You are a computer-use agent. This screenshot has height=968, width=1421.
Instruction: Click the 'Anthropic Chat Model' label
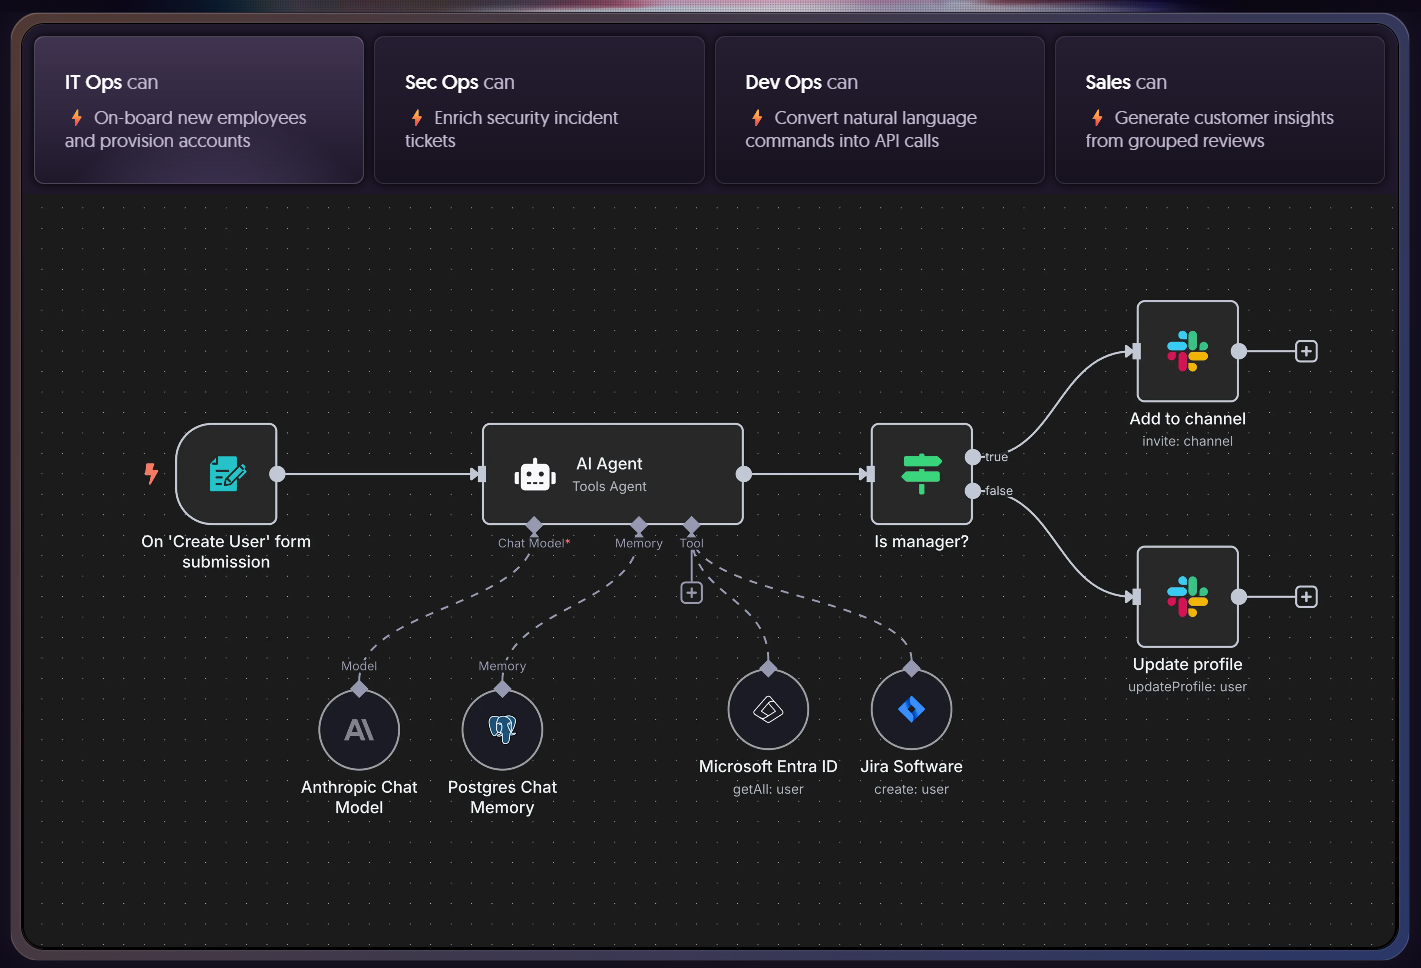click(359, 798)
